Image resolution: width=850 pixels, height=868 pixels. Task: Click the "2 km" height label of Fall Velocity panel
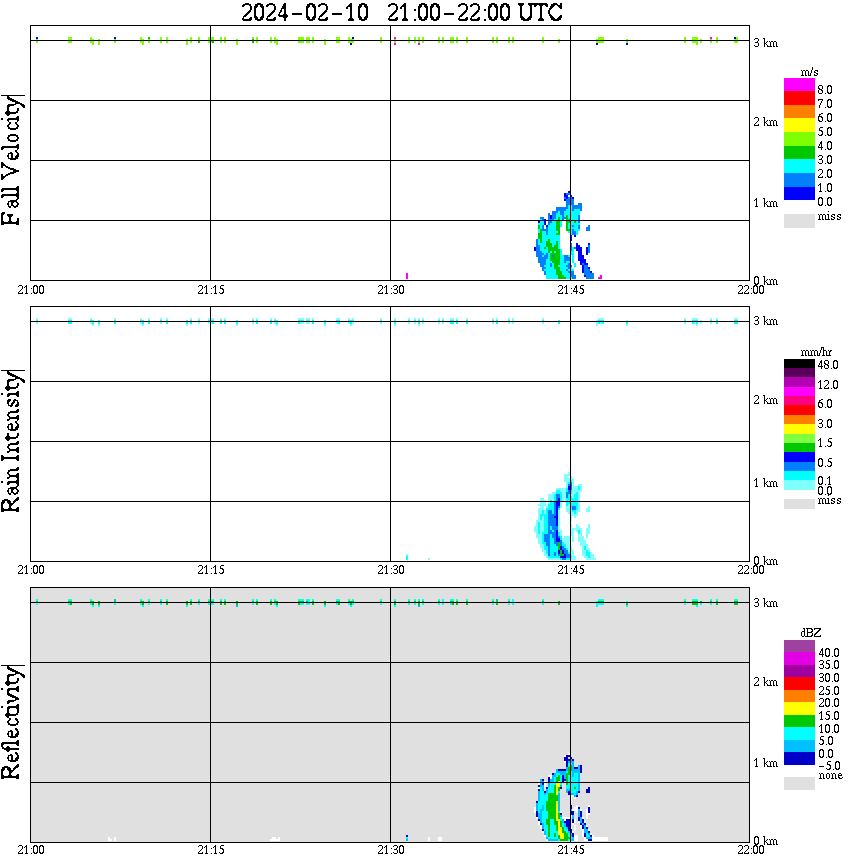point(765,122)
